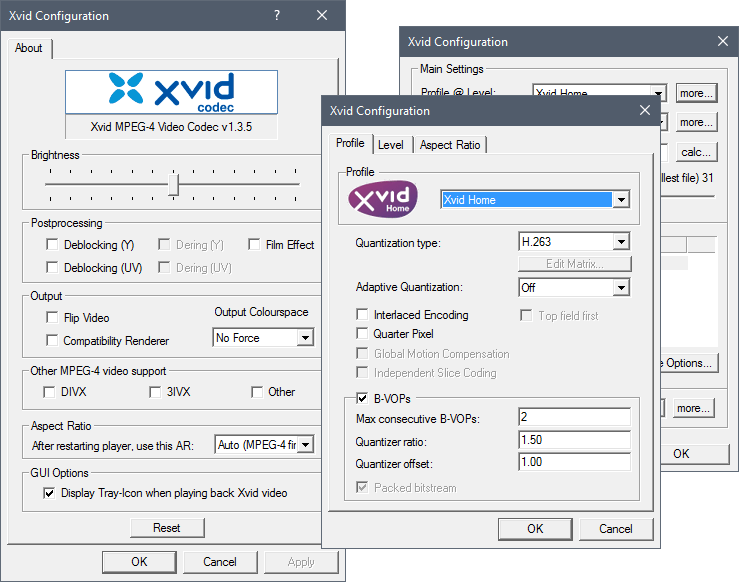739x582 pixels.
Task: Click the Quantizer ratio input field
Action: point(574,440)
